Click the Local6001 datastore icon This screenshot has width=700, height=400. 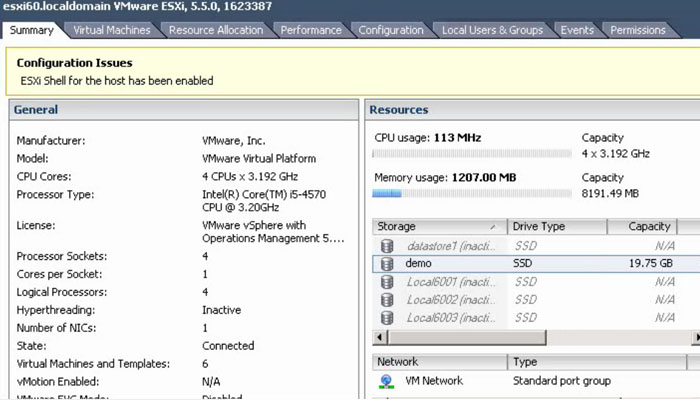click(x=387, y=282)
